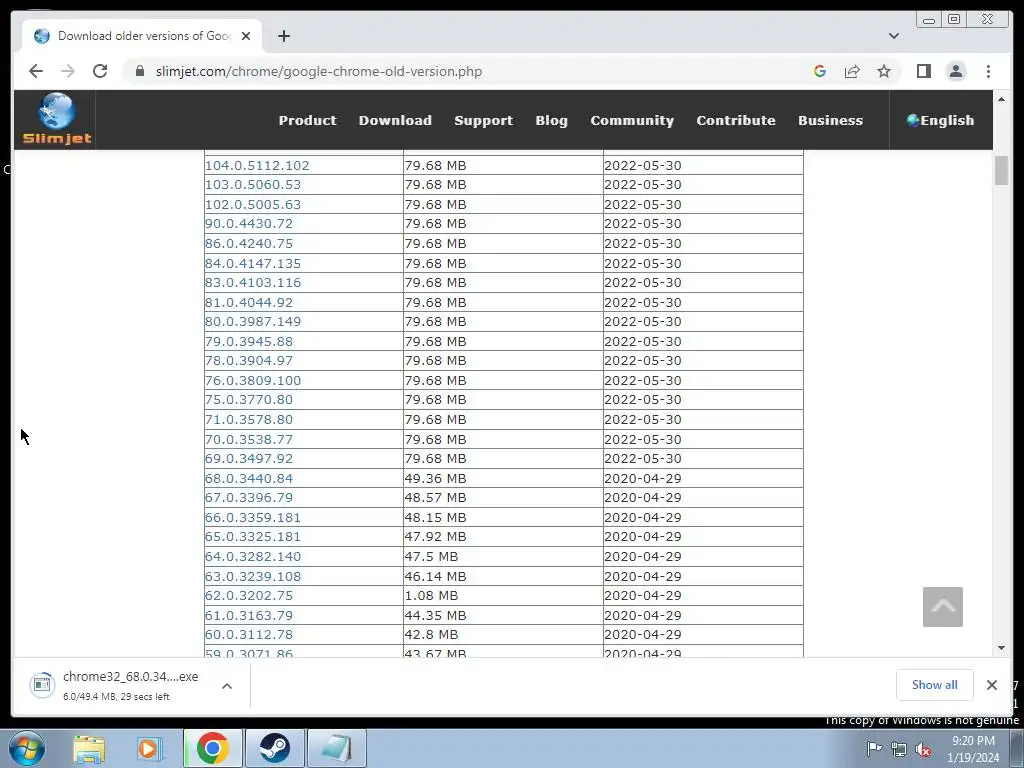Download Chrome version 64.0.3282.140
Screen dimensions: 1024x768
tap(253, 556)
